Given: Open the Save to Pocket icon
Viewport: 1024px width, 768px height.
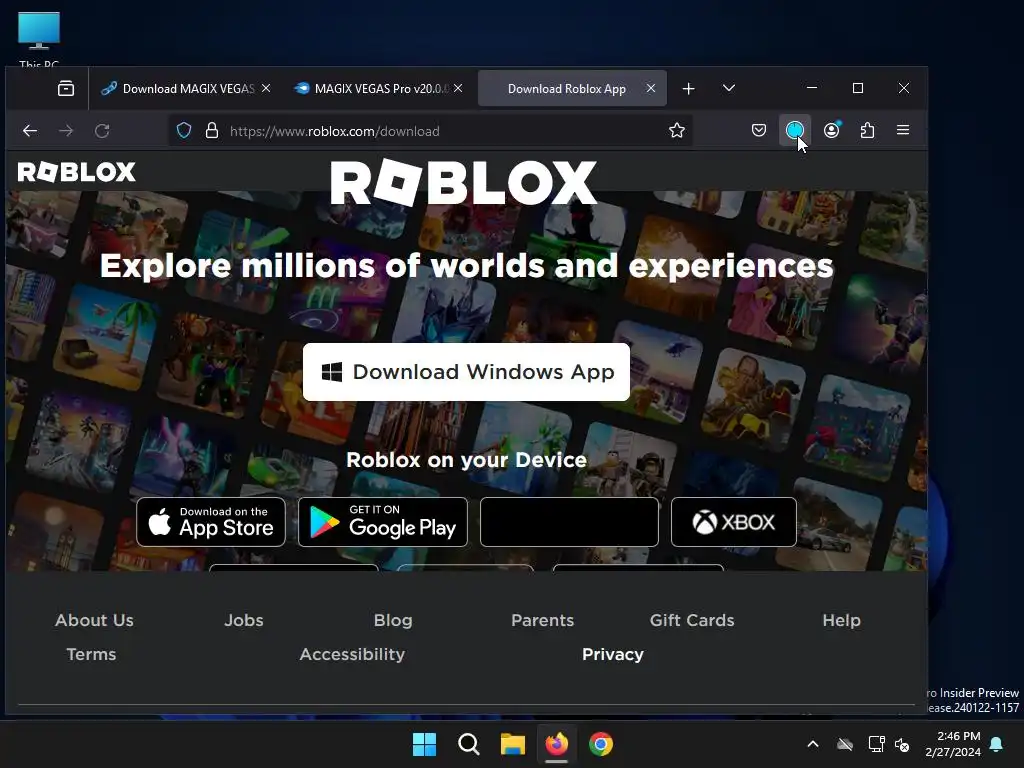Looking at the screenshot, I should 759,131.
